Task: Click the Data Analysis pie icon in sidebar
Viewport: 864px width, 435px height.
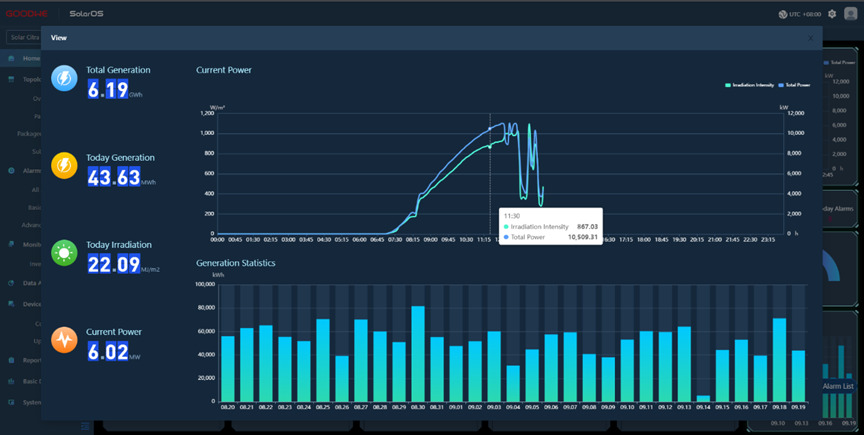Action: 11,283
